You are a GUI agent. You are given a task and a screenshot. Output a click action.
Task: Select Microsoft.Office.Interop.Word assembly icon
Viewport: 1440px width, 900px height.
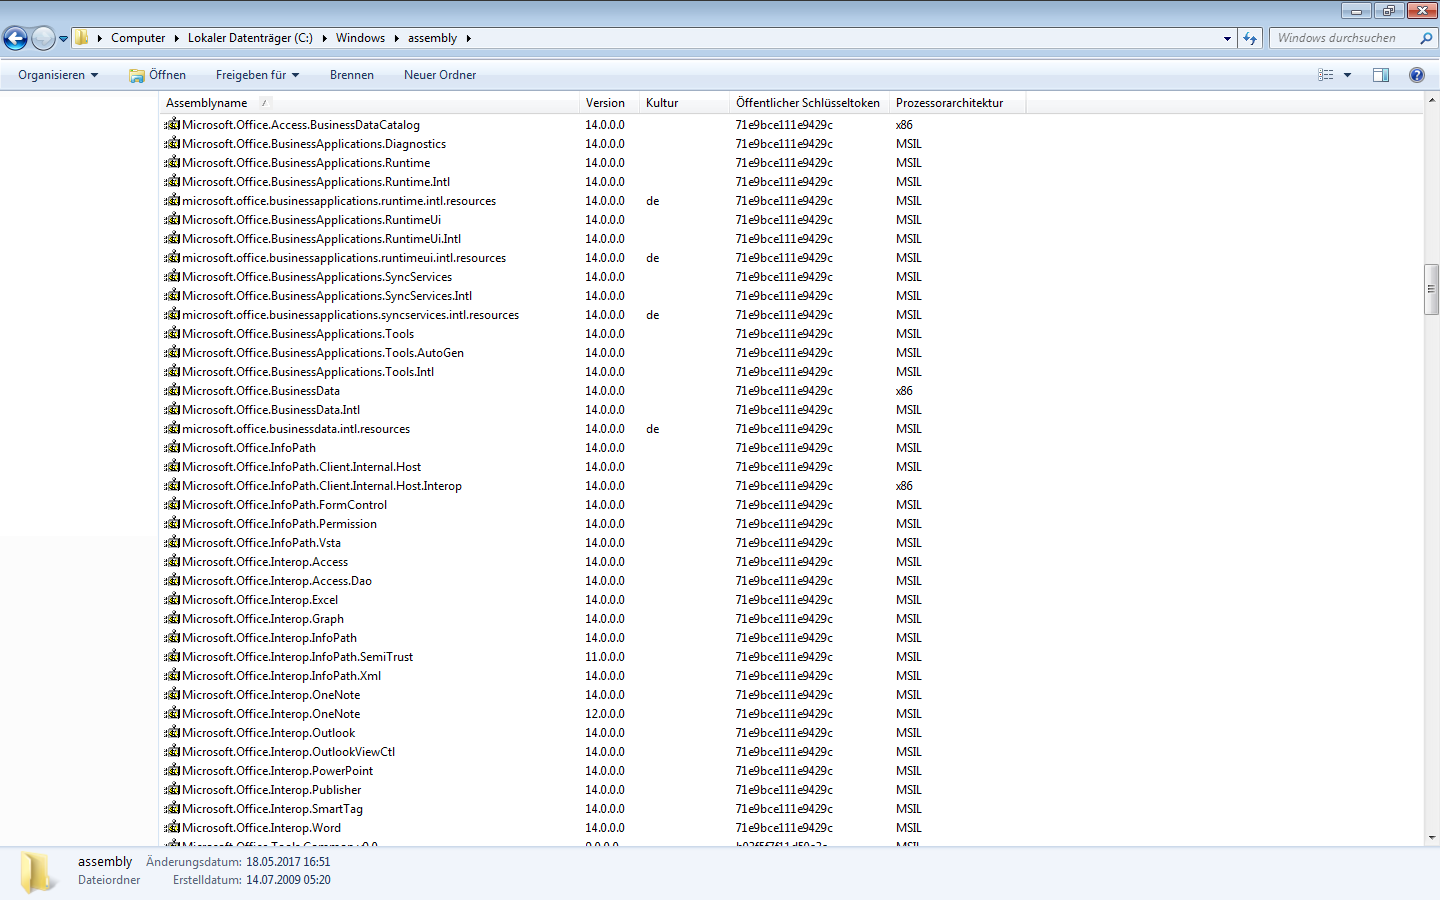[172, 827]
